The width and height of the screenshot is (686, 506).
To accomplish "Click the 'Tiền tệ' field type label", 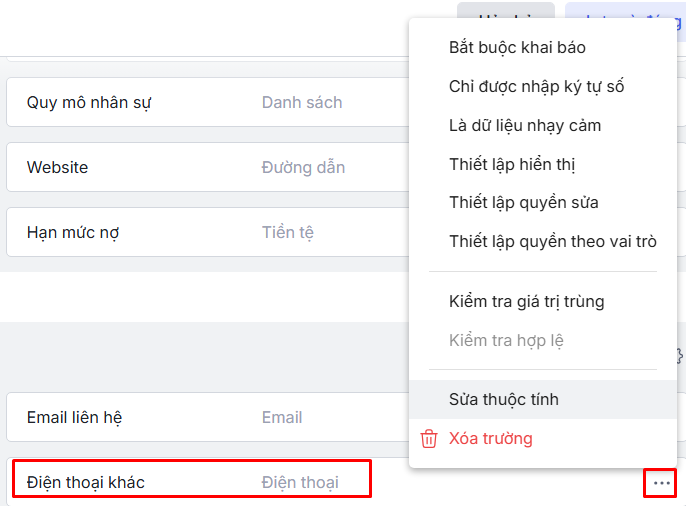I will click(288, 233).
